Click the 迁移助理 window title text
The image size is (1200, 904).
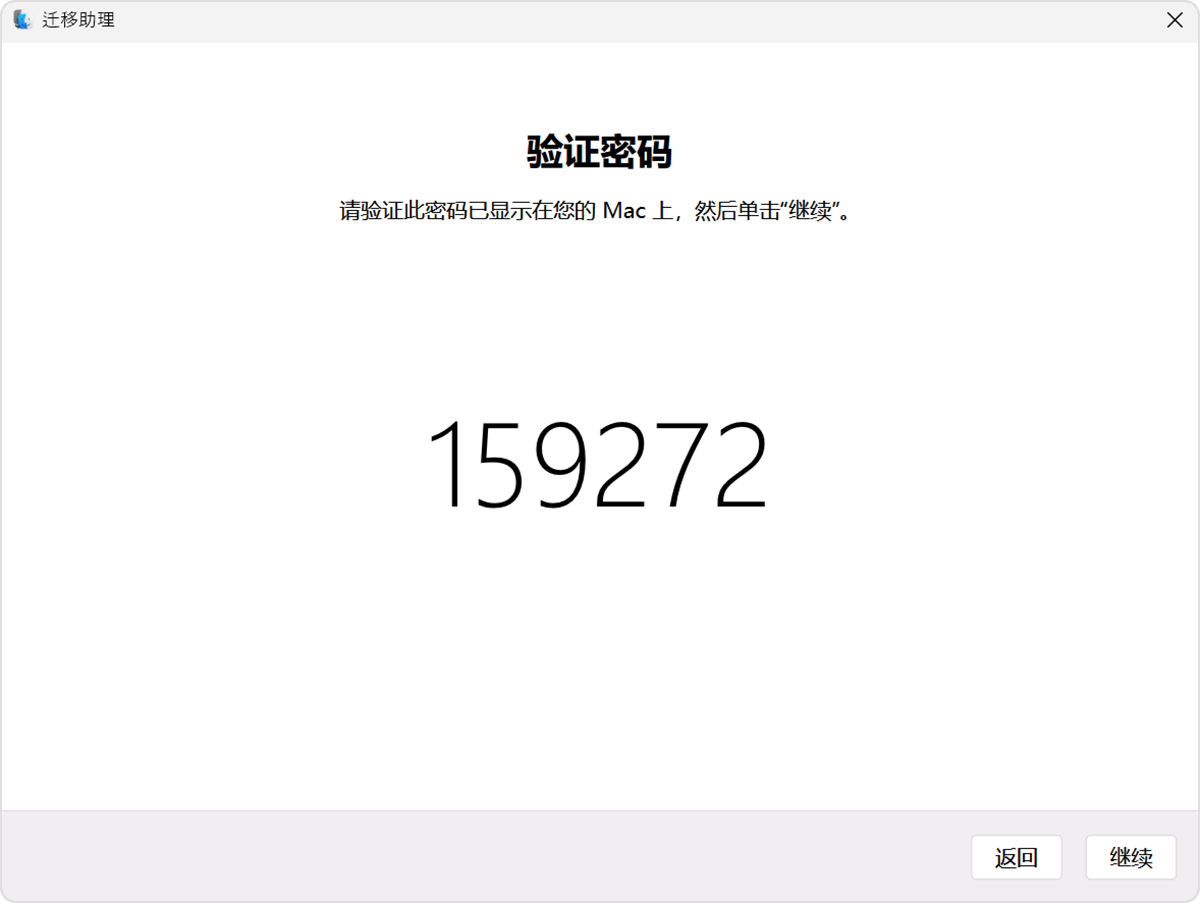coord(78,20)
